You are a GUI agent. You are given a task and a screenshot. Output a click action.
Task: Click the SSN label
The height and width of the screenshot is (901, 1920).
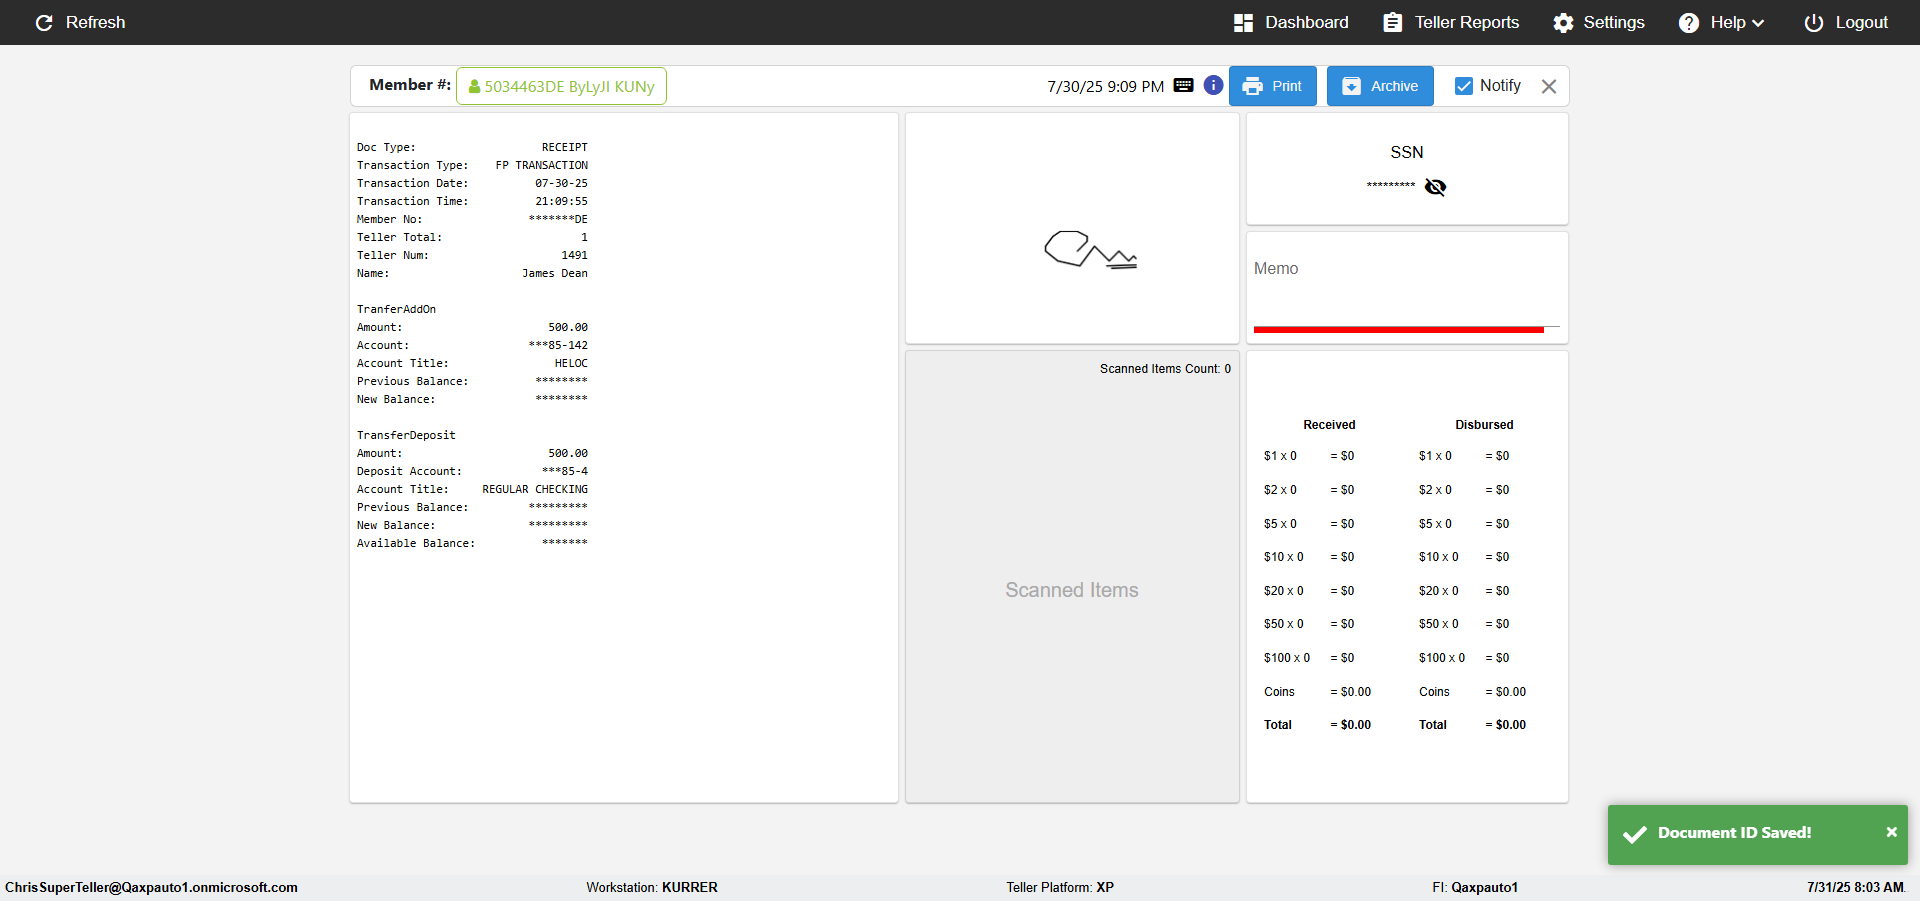pyautogui.click(x=1406, y=152)
